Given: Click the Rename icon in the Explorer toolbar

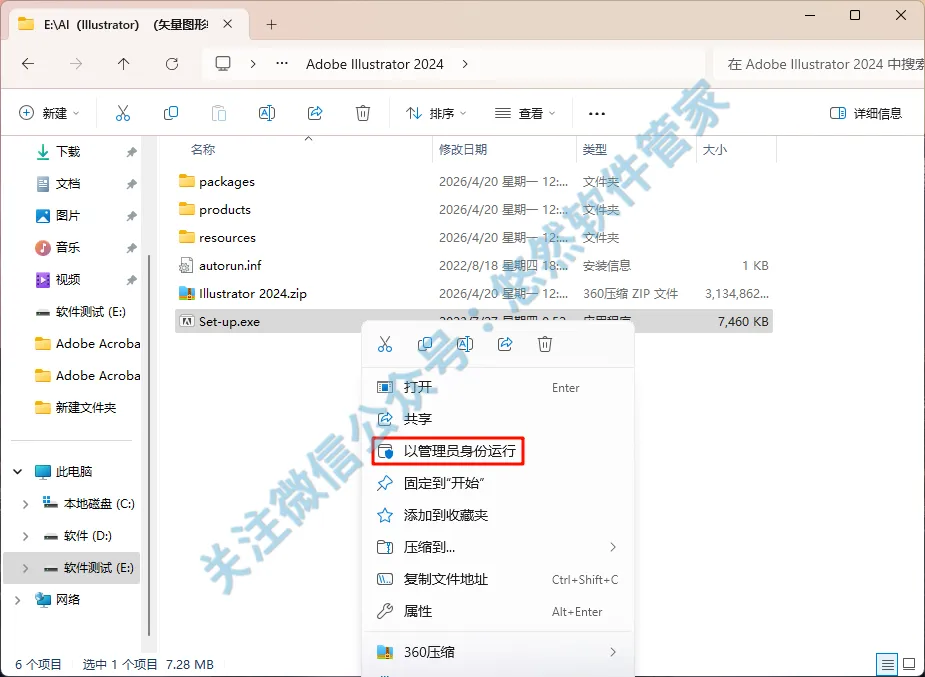Looking at the screenshot, I should (267, 113).
